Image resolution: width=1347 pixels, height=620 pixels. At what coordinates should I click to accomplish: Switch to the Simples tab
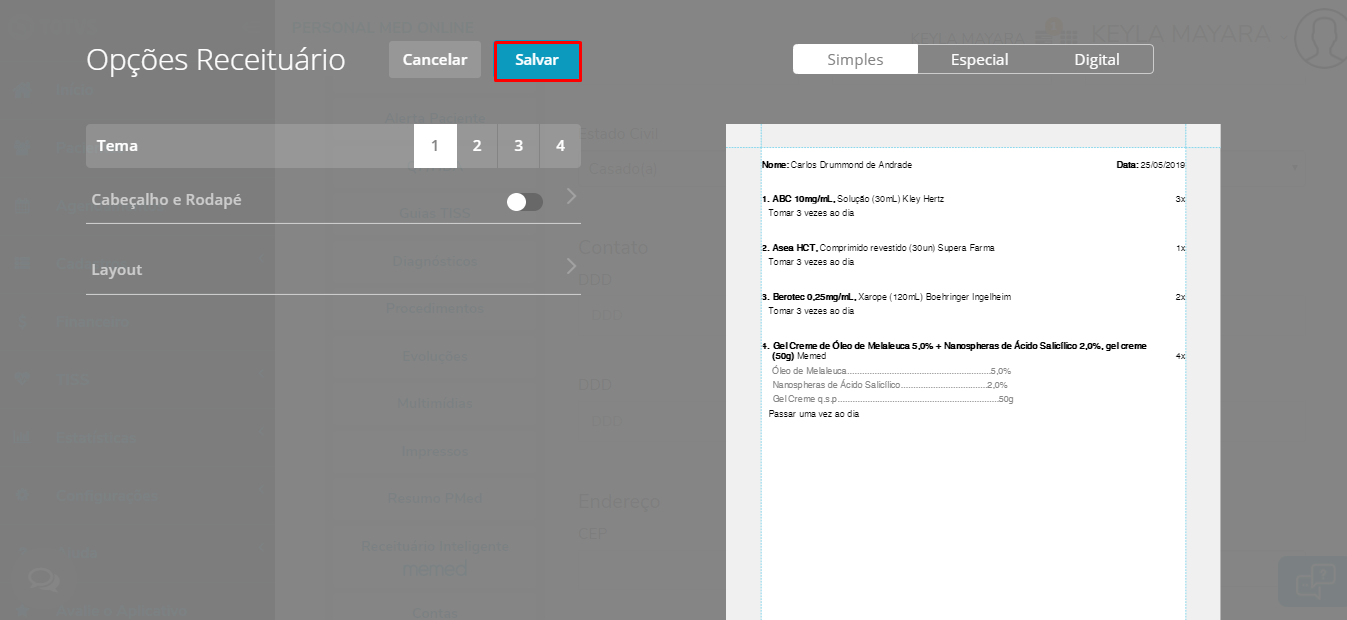point(855,60)
